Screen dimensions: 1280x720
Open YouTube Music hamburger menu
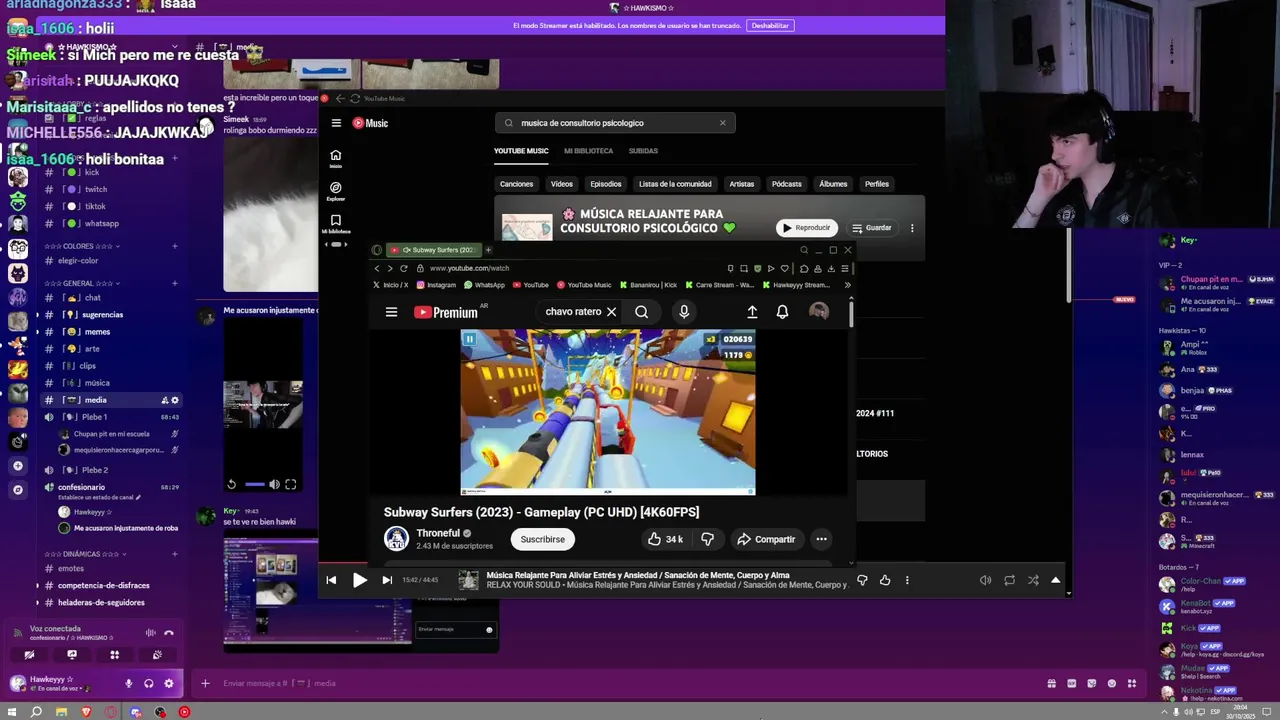pos(336,123)
